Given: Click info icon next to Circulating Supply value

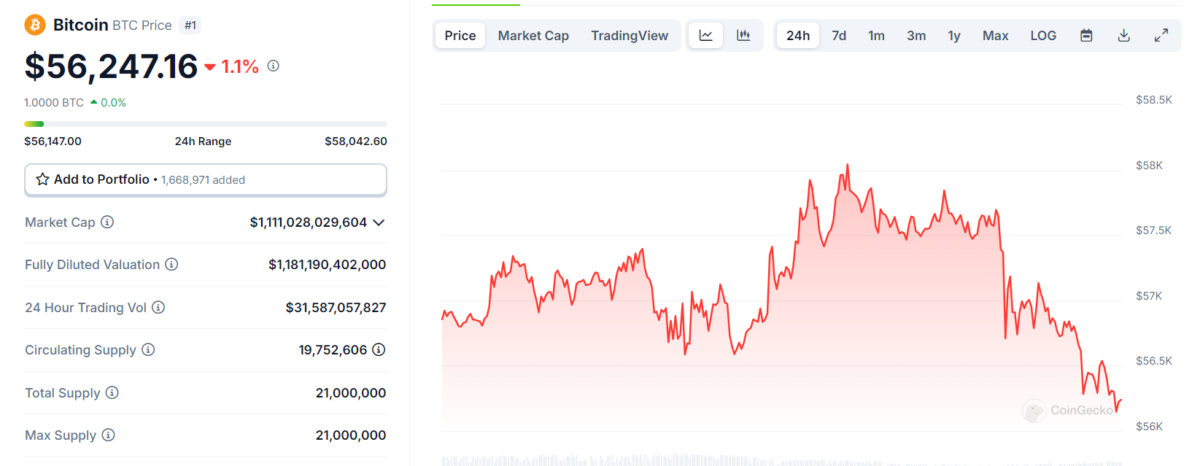Looking at the screenshot, I should 379,350.
